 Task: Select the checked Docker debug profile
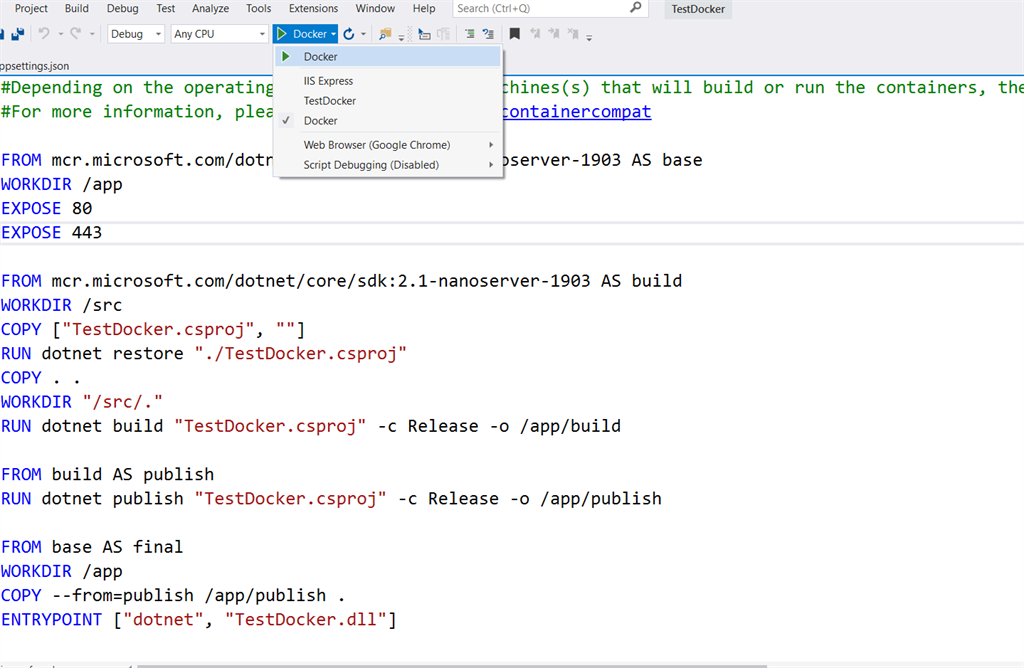[x=317, y=120]
